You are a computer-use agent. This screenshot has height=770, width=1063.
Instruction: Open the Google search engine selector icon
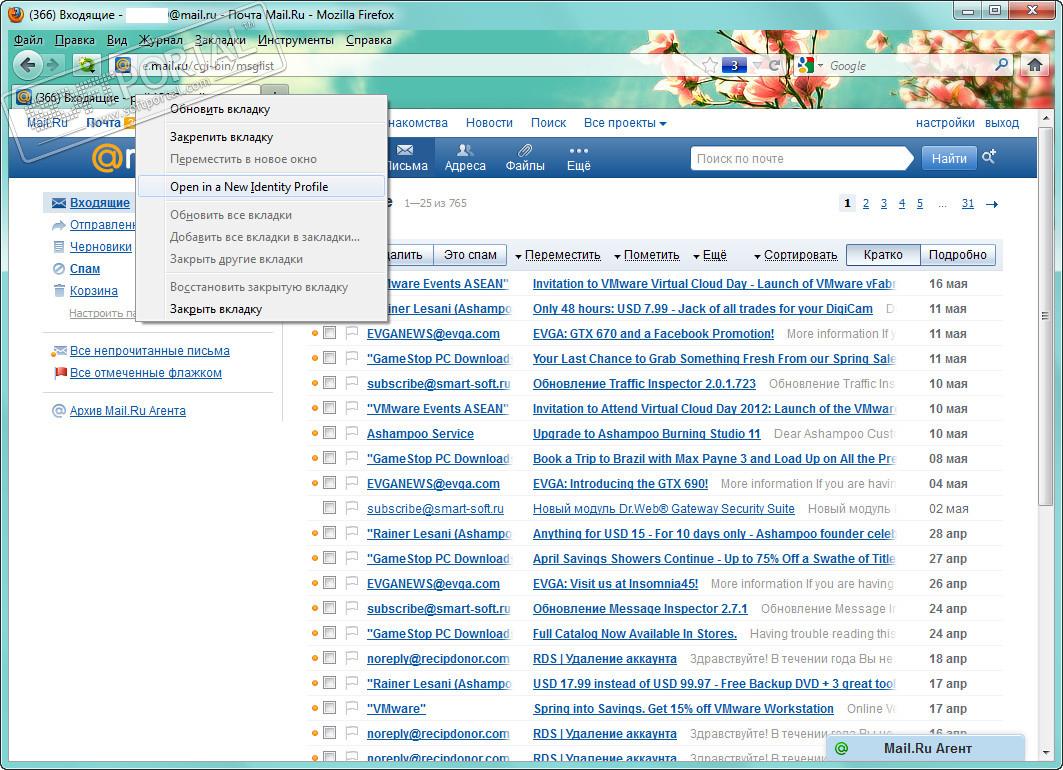[810, 66]
